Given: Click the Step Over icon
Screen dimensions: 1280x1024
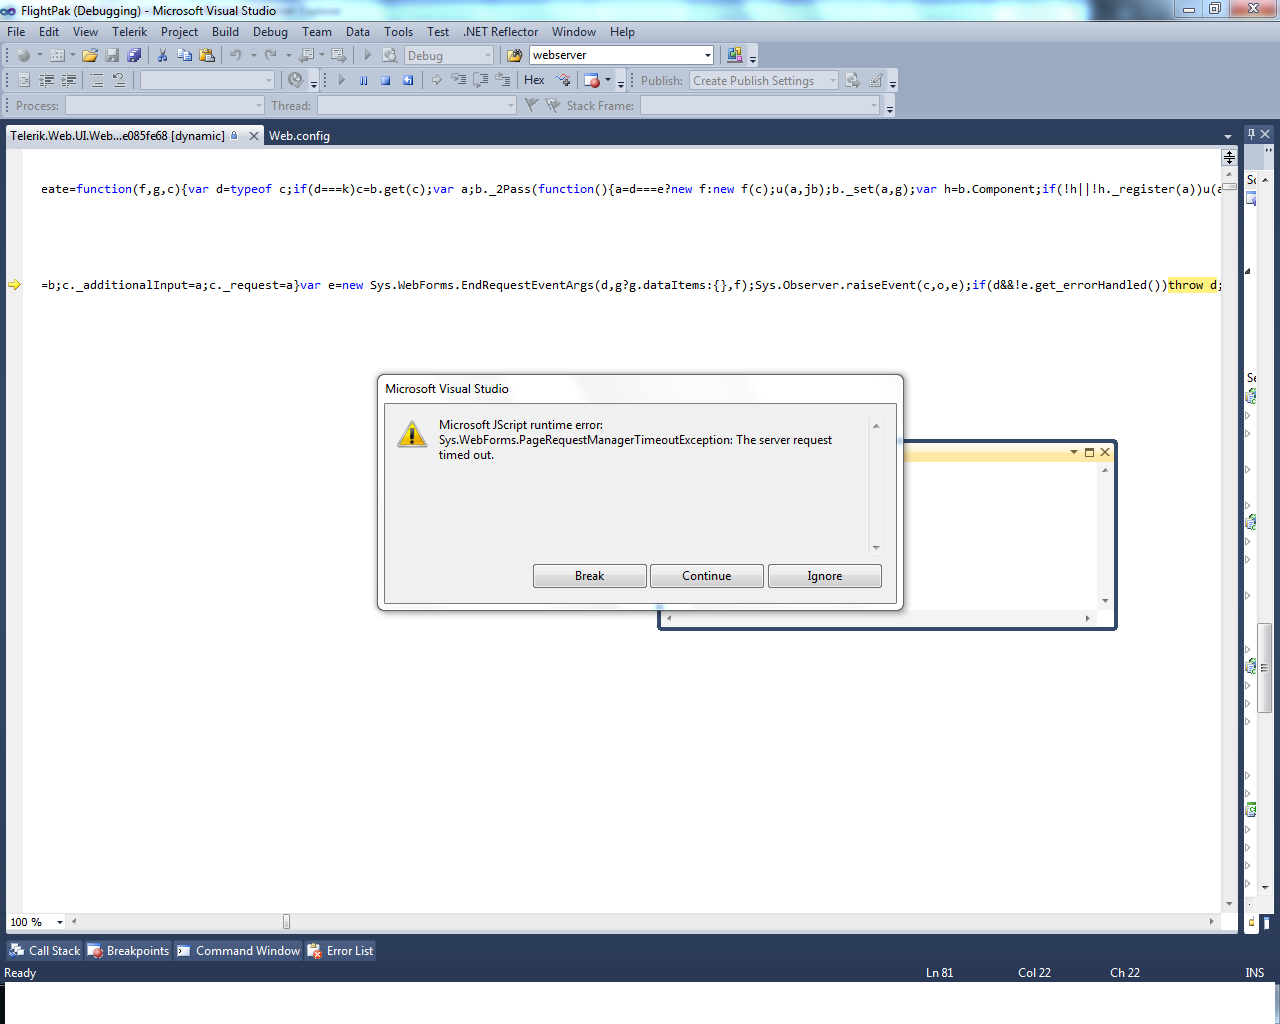Looking at the screenshot, I should (481, 81).
